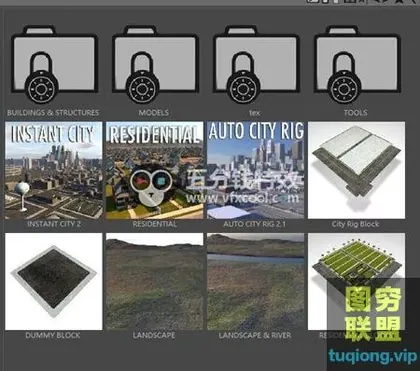This screenshot has height=371, width=420.
Task: Select the Landscape & River thumbnail
Action: [255, 282]
